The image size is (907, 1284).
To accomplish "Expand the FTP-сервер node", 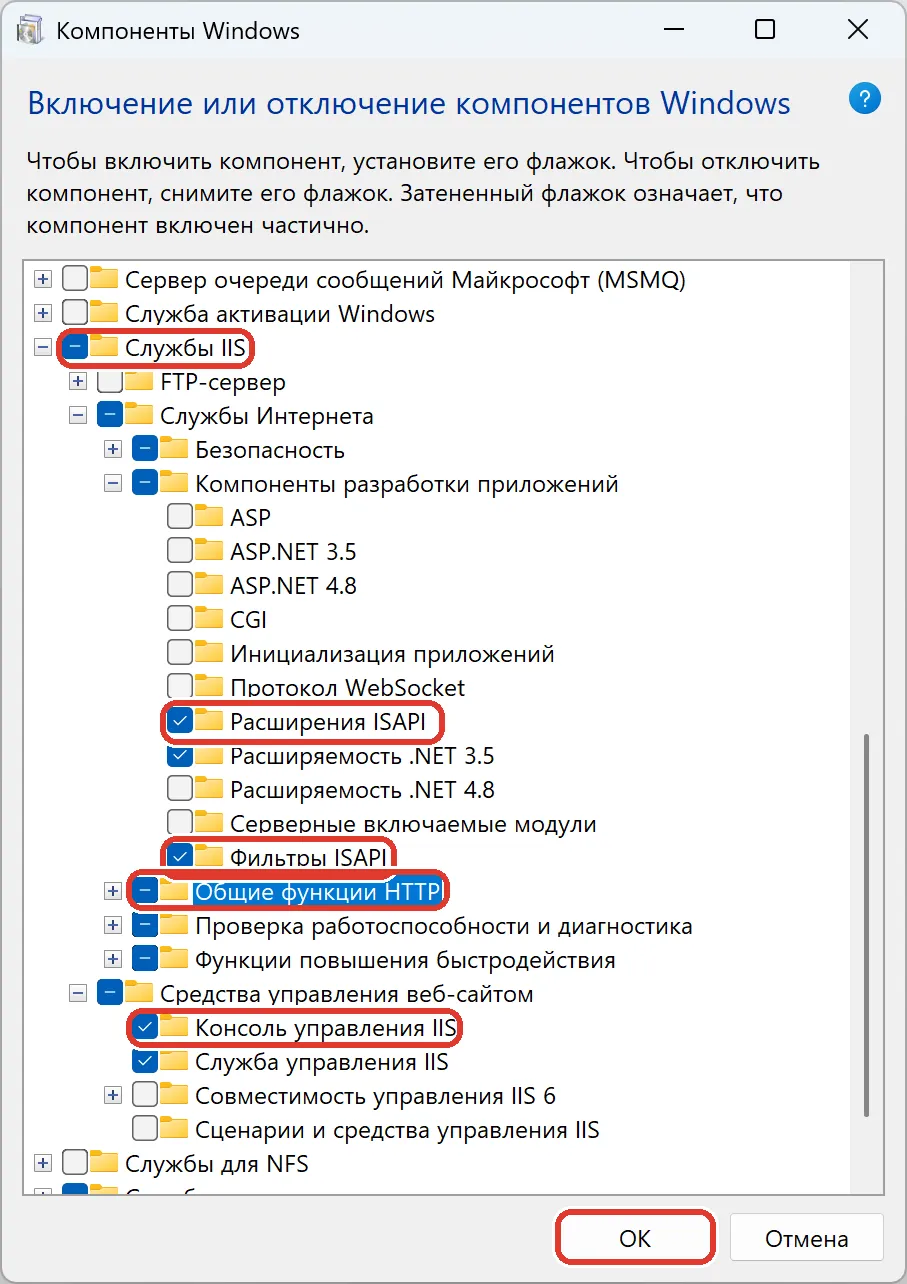I will 78,381.
